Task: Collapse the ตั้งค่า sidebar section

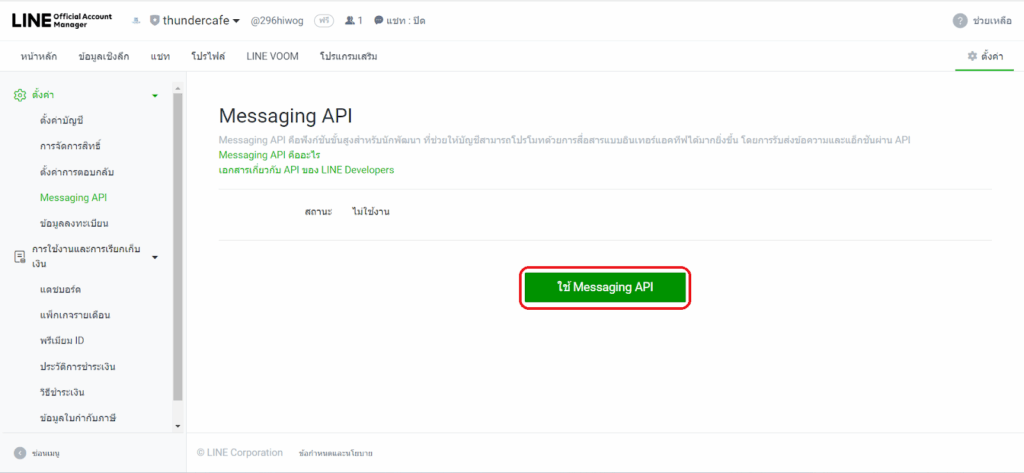Action: click(x=154, y=96)
